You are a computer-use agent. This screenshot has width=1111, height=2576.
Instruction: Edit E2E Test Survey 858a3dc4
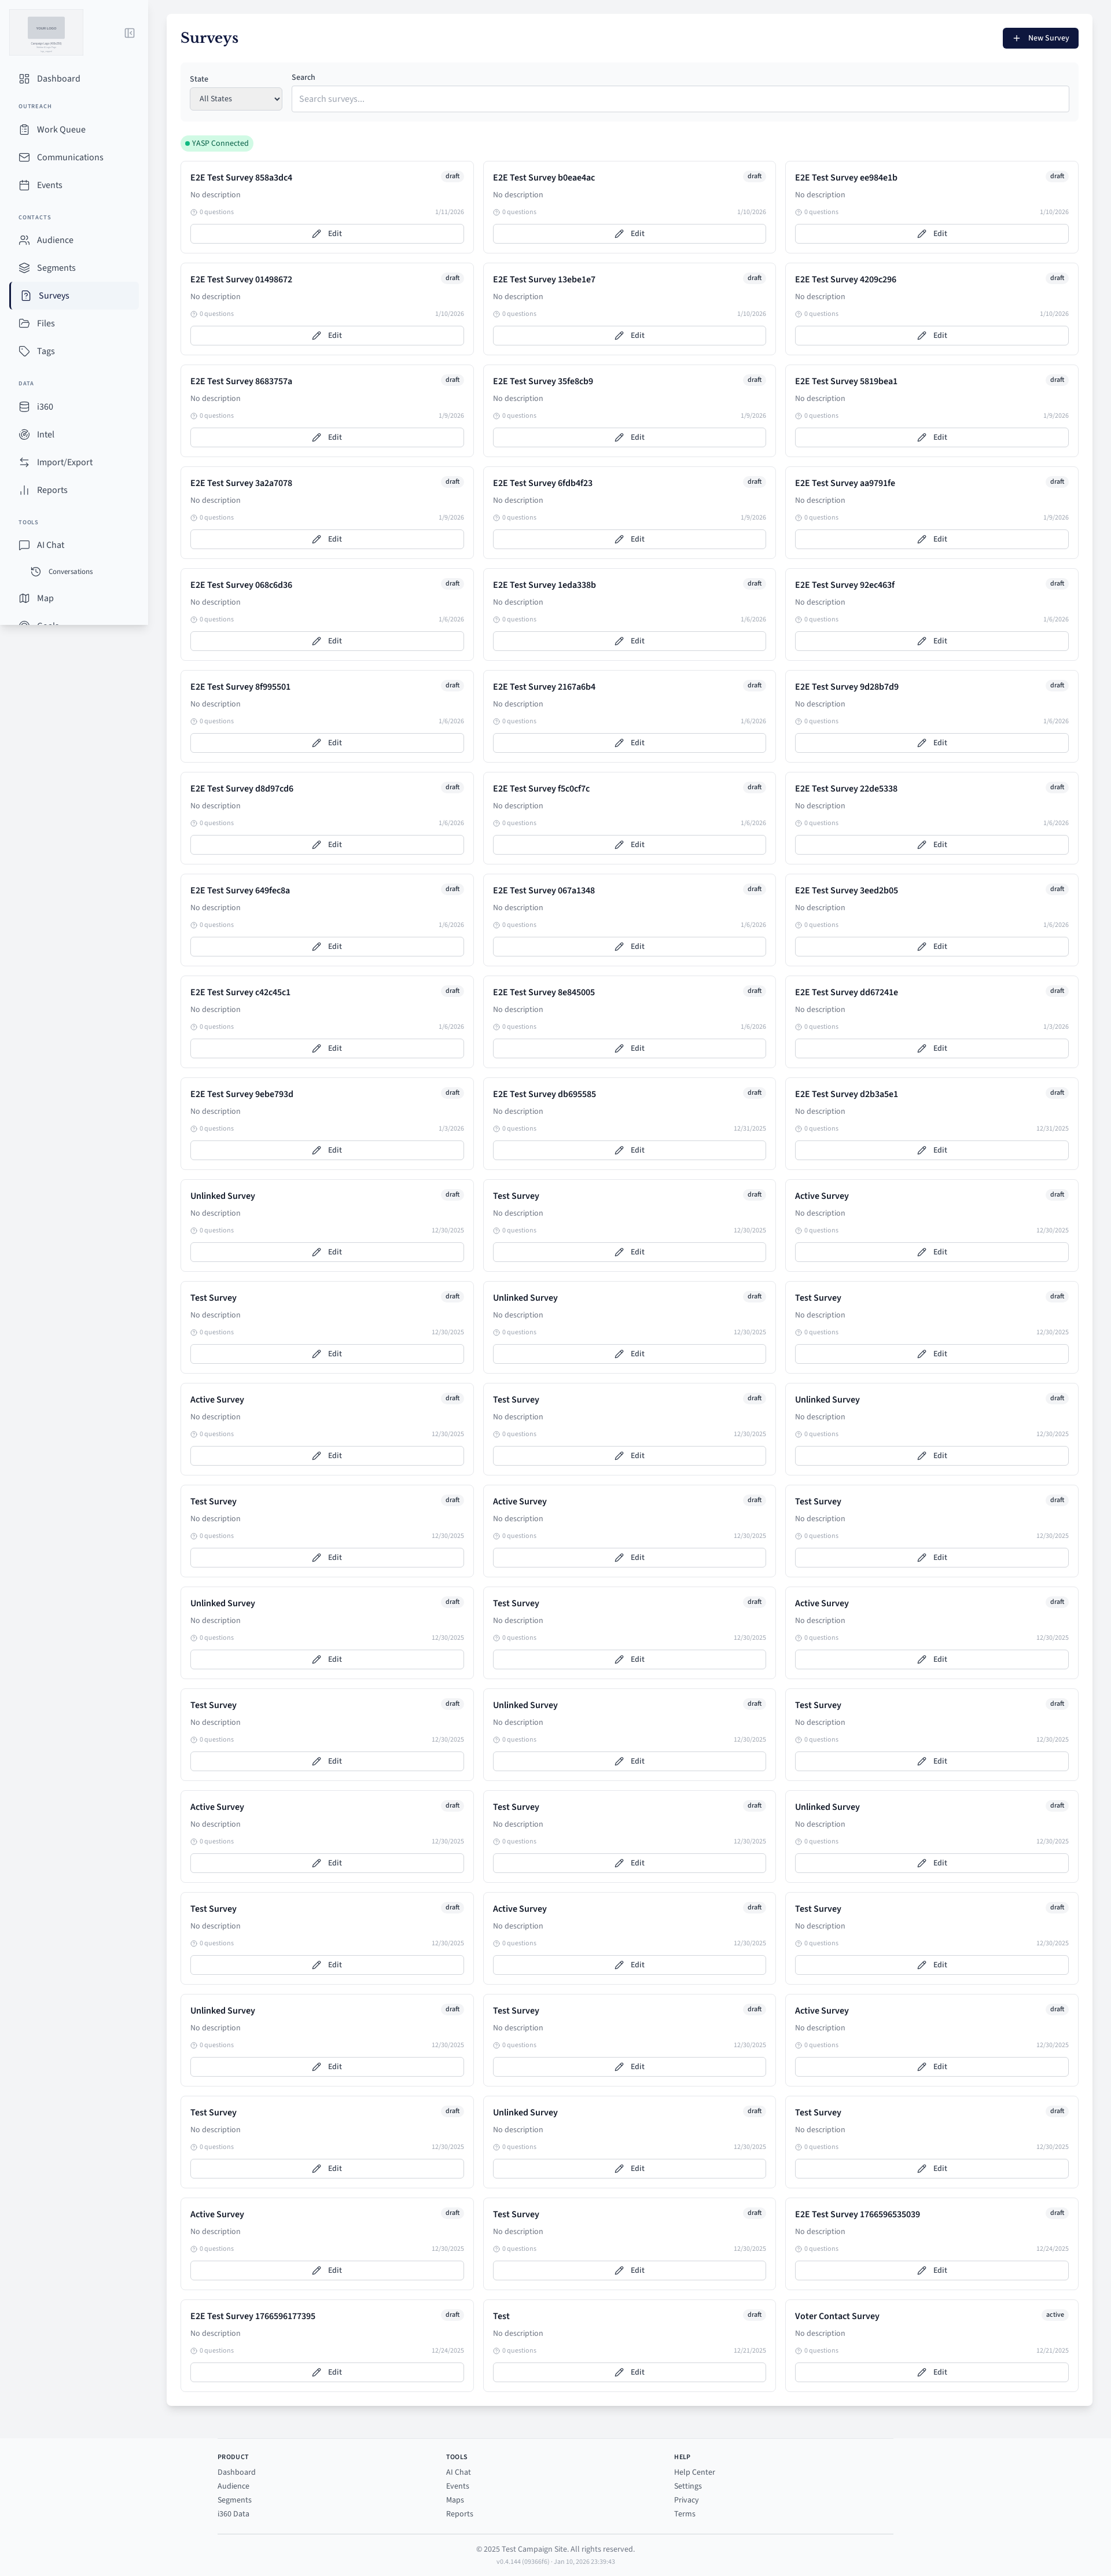(327, 234)
